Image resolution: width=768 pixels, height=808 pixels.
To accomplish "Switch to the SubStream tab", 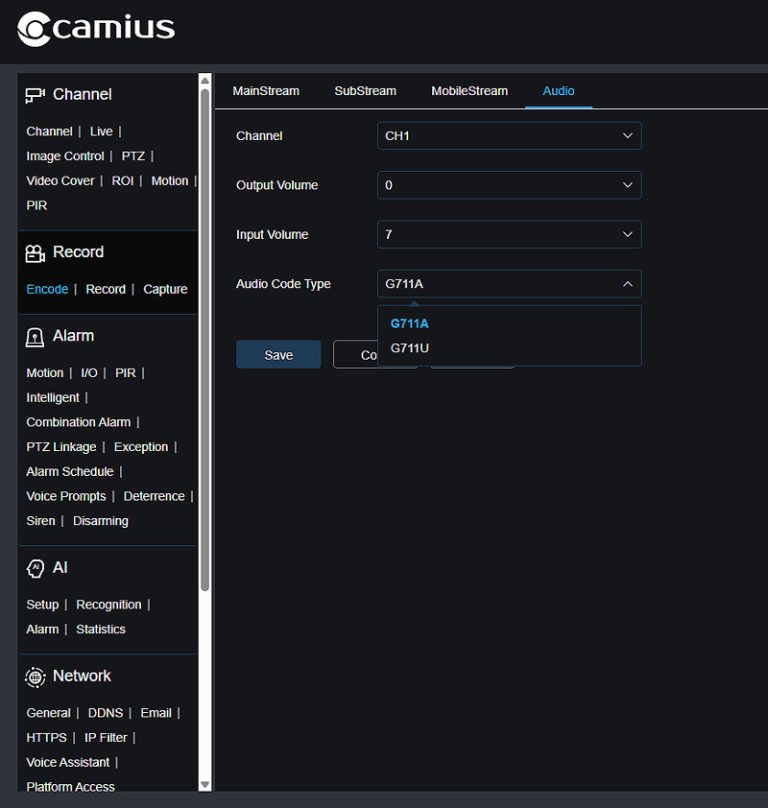I will 365,91.
